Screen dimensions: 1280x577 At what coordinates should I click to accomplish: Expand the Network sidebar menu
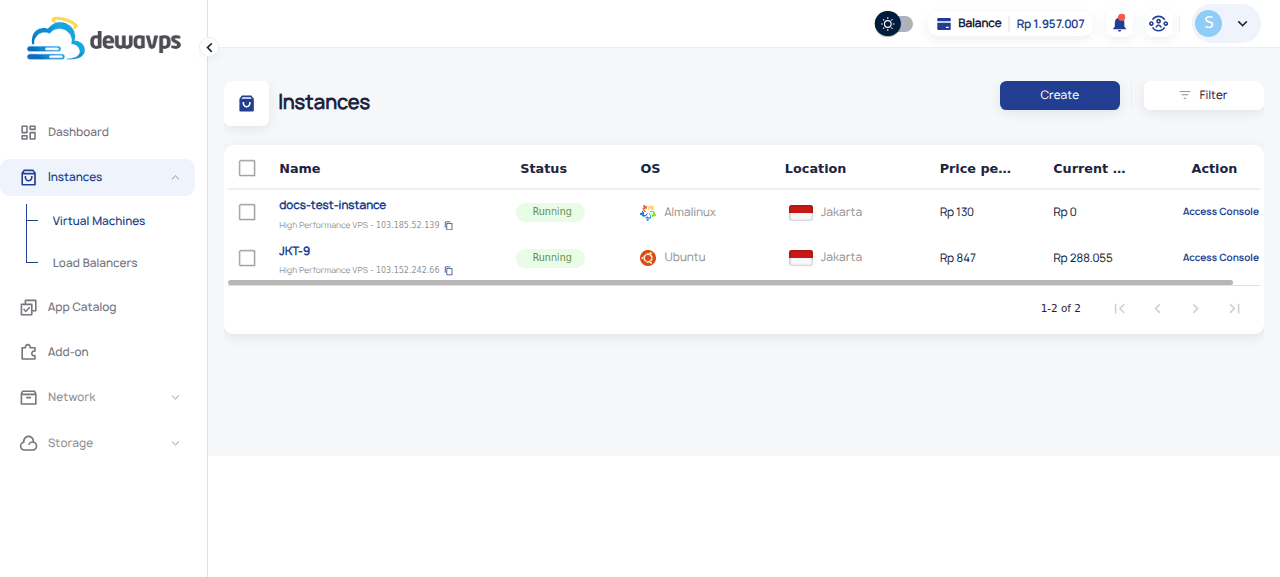[x=97, y=397]
